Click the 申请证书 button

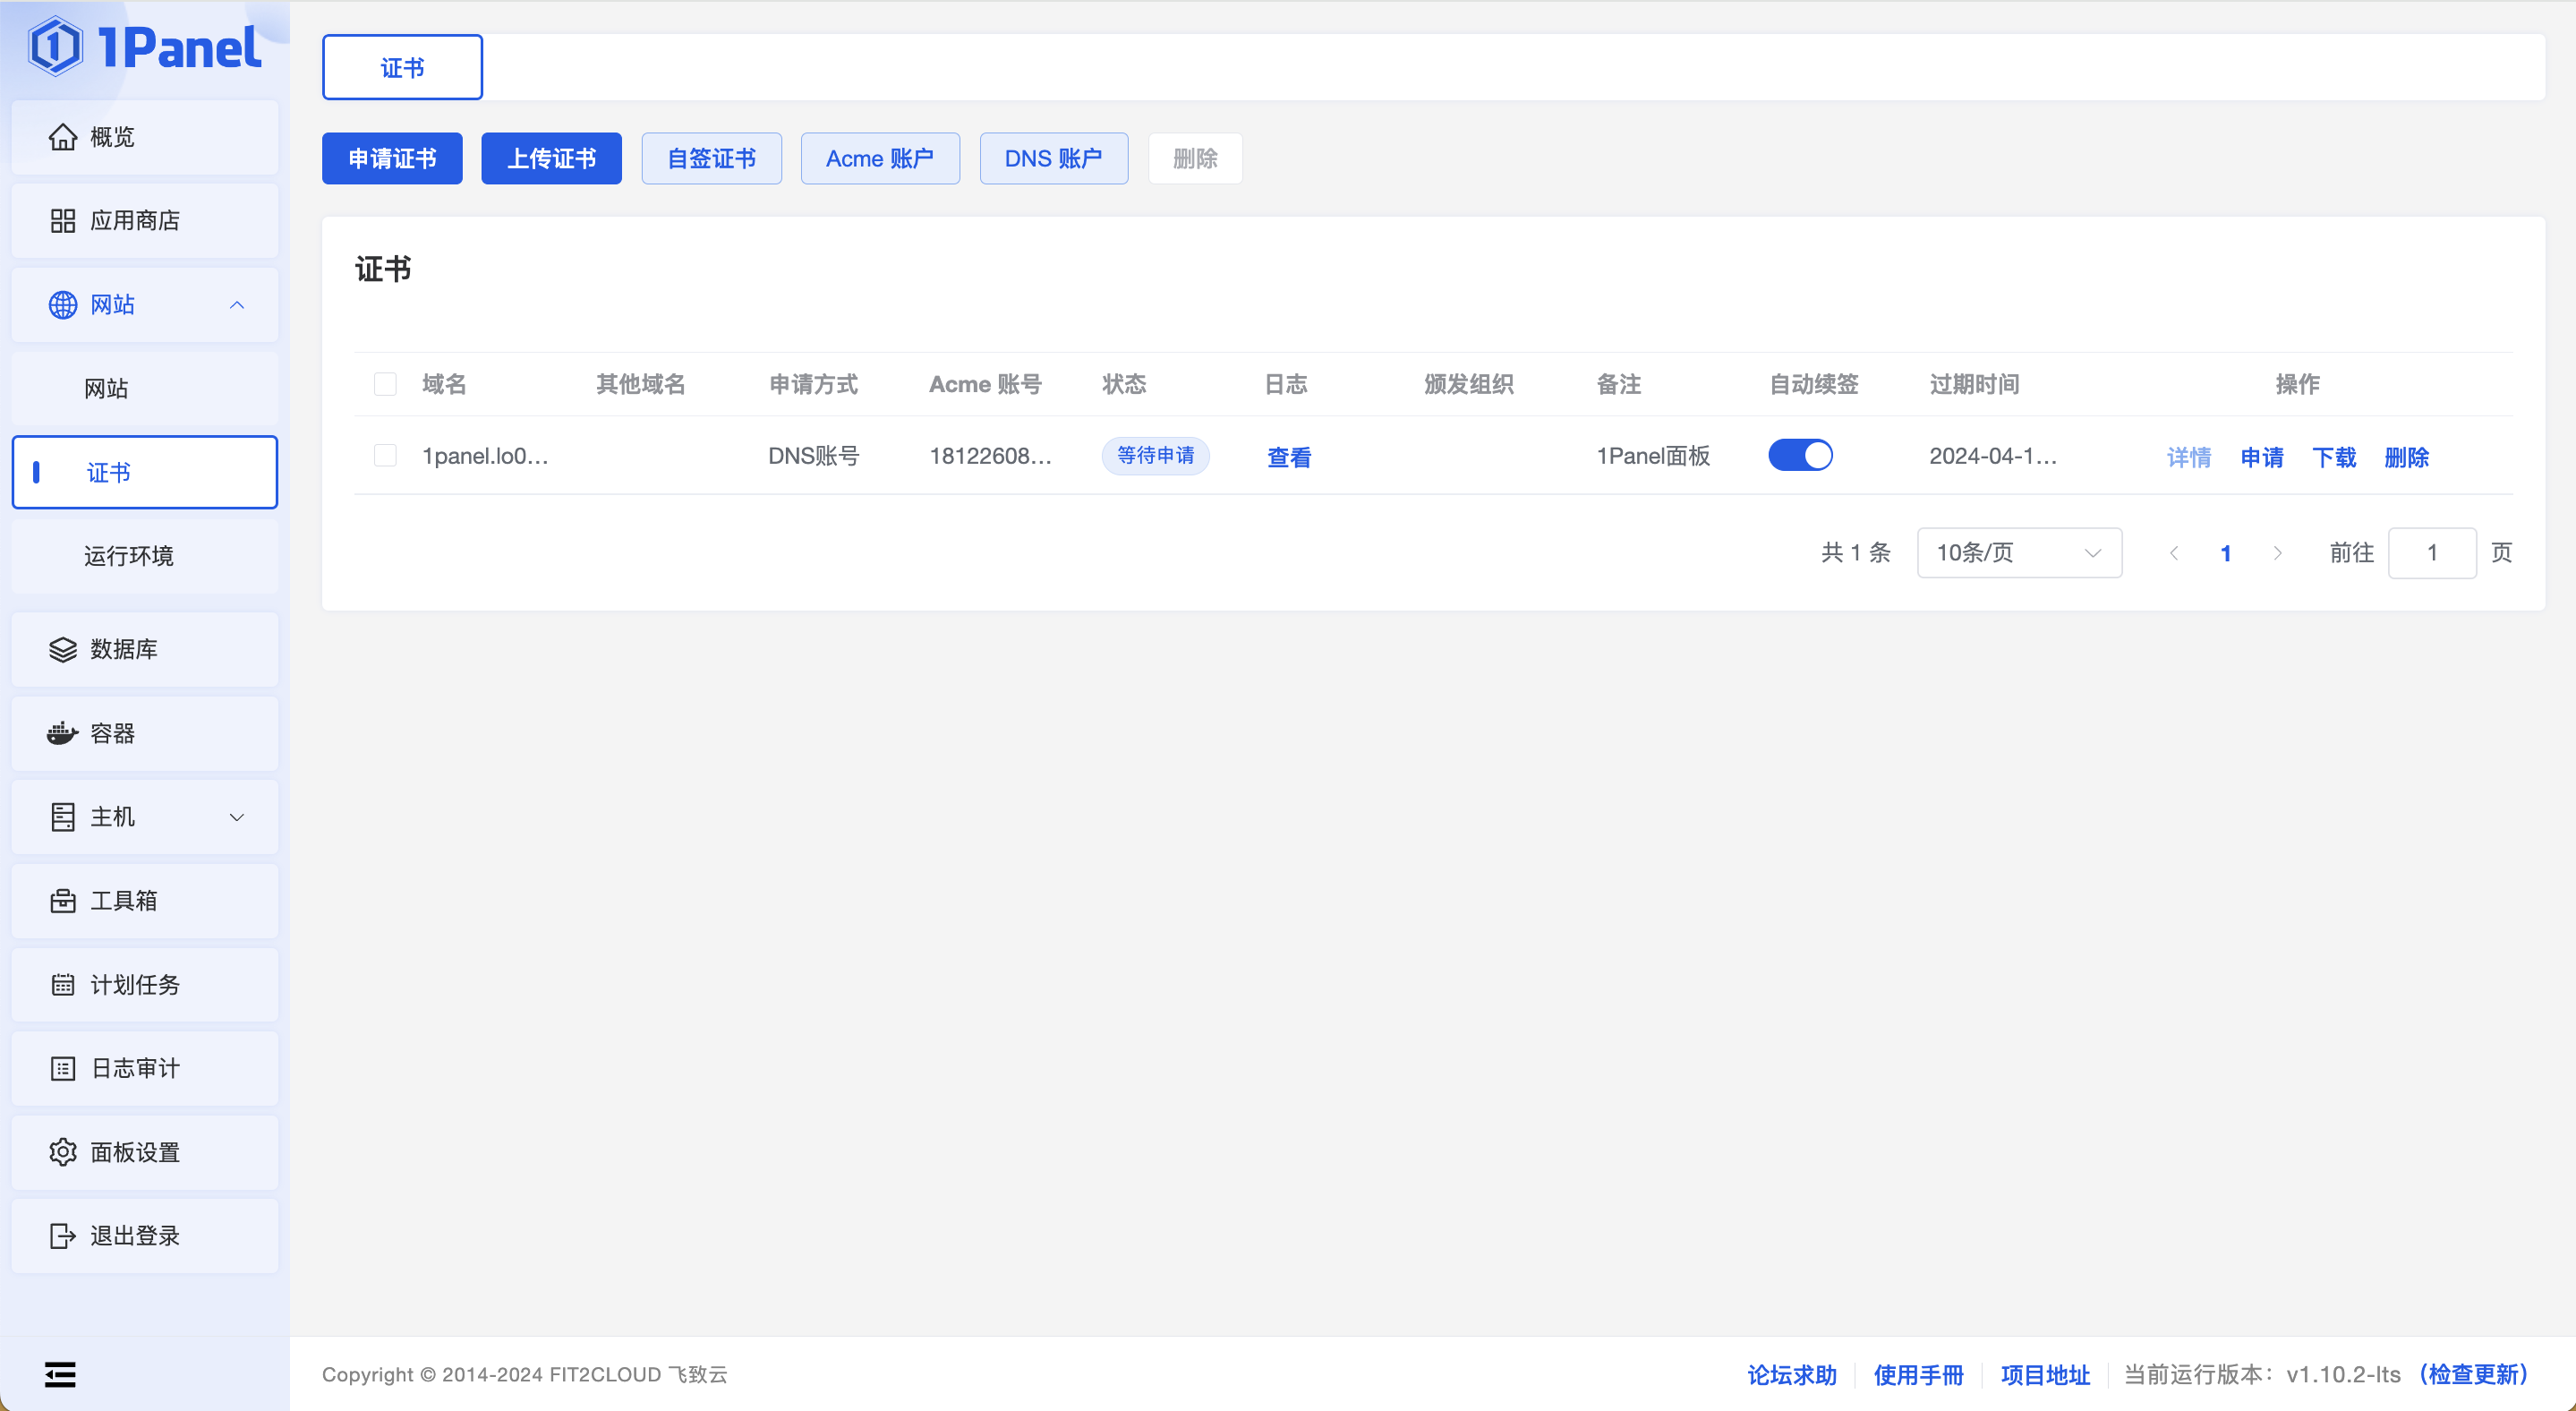[x=392, y=158]
